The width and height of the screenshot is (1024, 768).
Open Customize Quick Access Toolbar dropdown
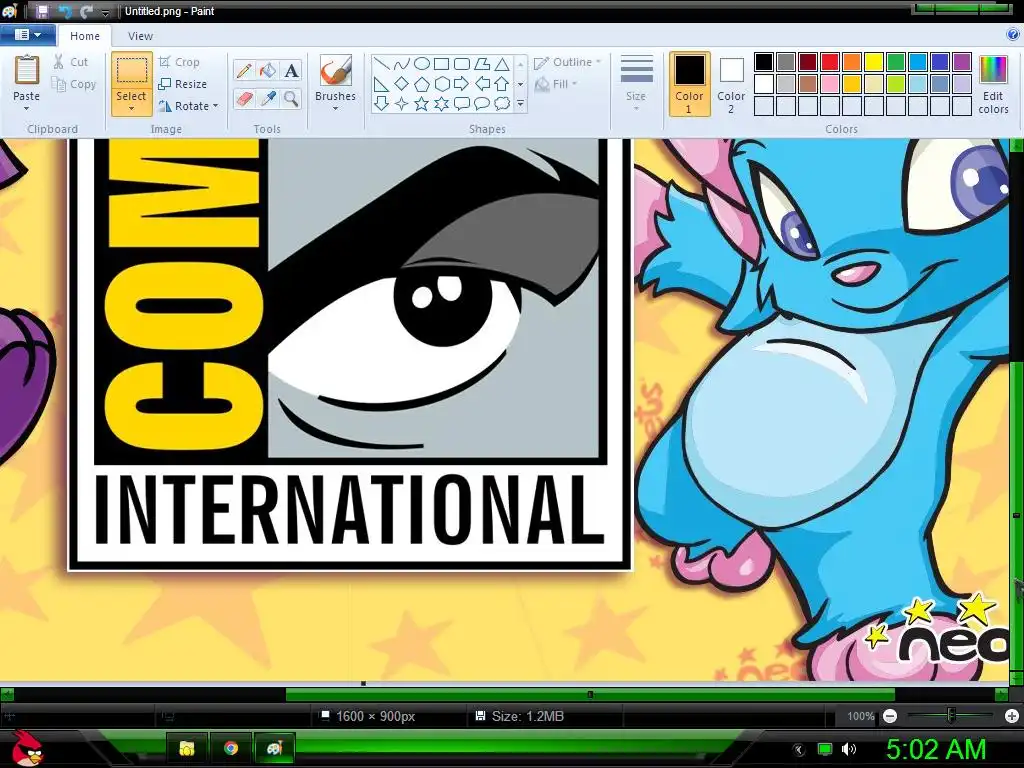pos(105,12)
